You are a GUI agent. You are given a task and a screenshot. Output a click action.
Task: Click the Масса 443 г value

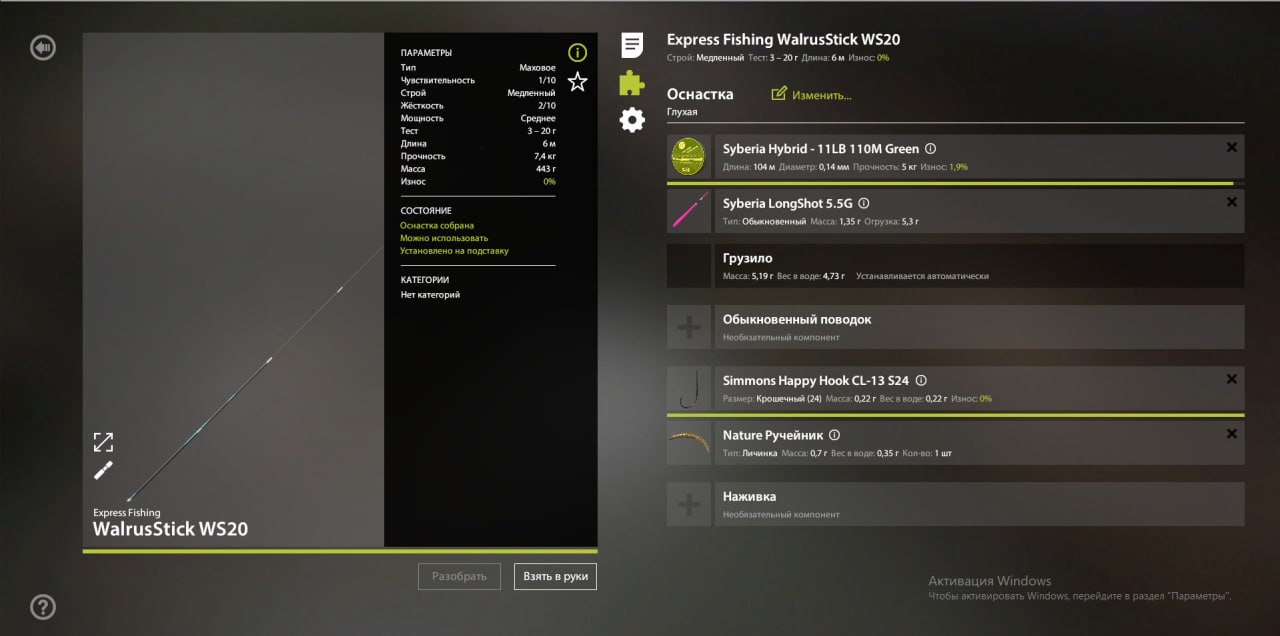546,169
